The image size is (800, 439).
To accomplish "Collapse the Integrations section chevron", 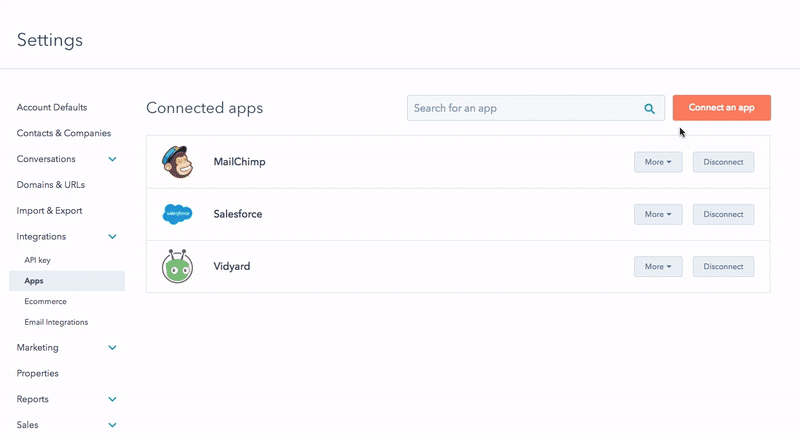I will tap(112, 236).
